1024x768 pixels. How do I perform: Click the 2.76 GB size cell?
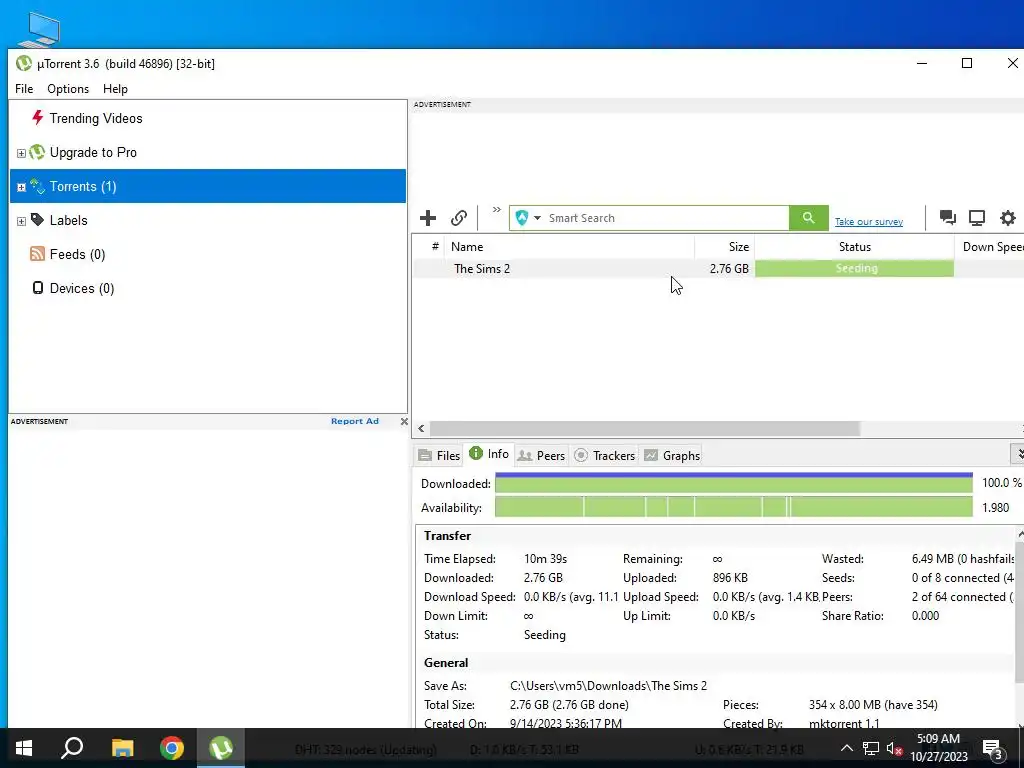pos(729,268)
